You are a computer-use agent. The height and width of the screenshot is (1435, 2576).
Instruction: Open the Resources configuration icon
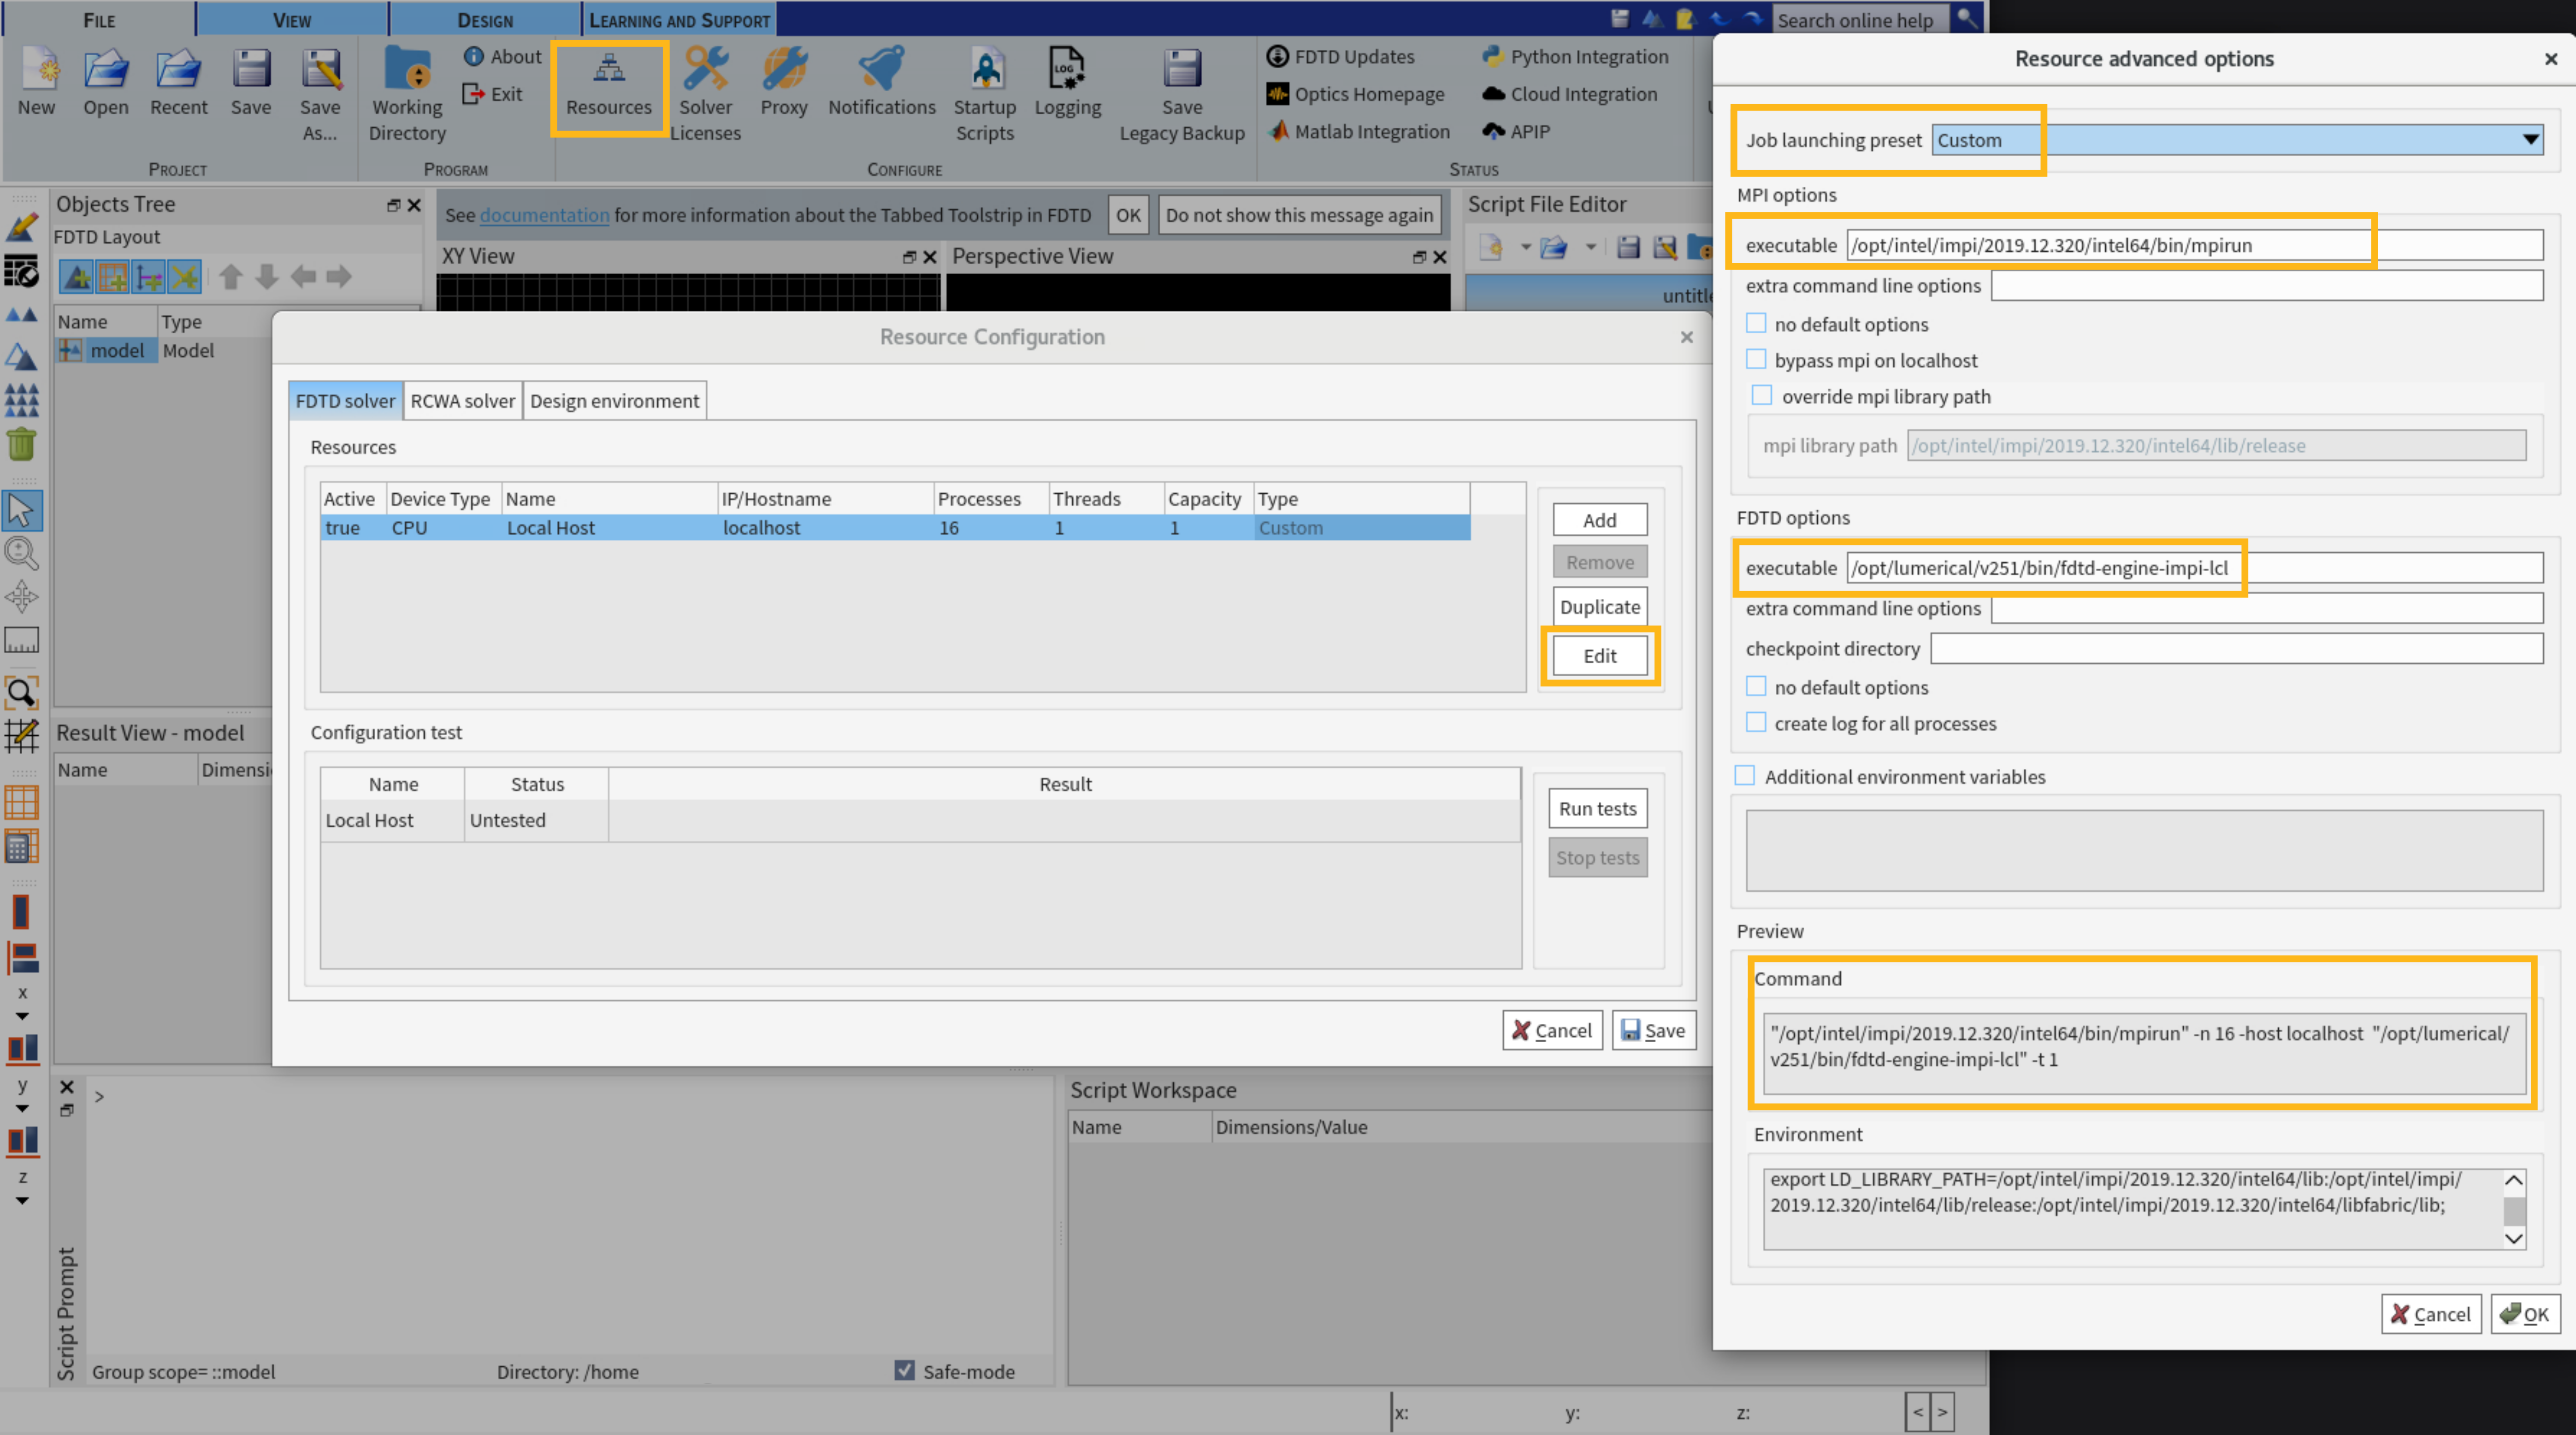(609, 84)
